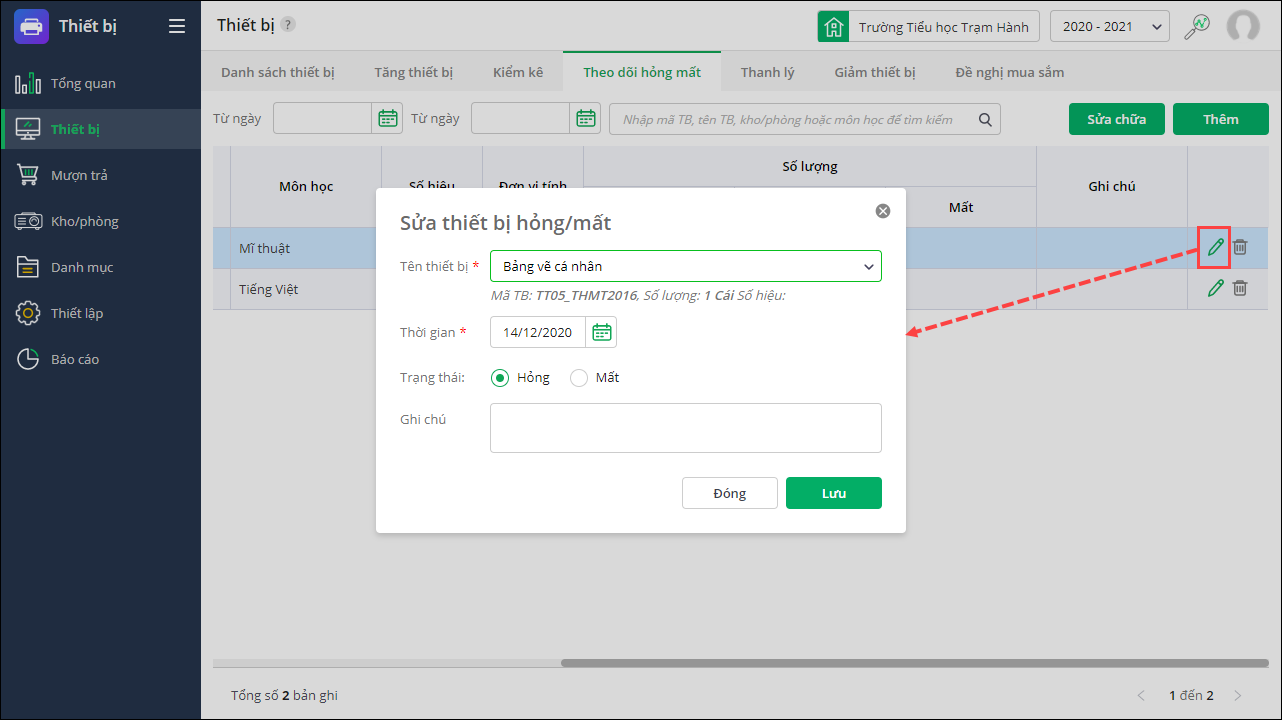Image resolution: width=1282 pixels, height=720 pixels.
Task: Click the Thêm button
Action: (1221, 119)
